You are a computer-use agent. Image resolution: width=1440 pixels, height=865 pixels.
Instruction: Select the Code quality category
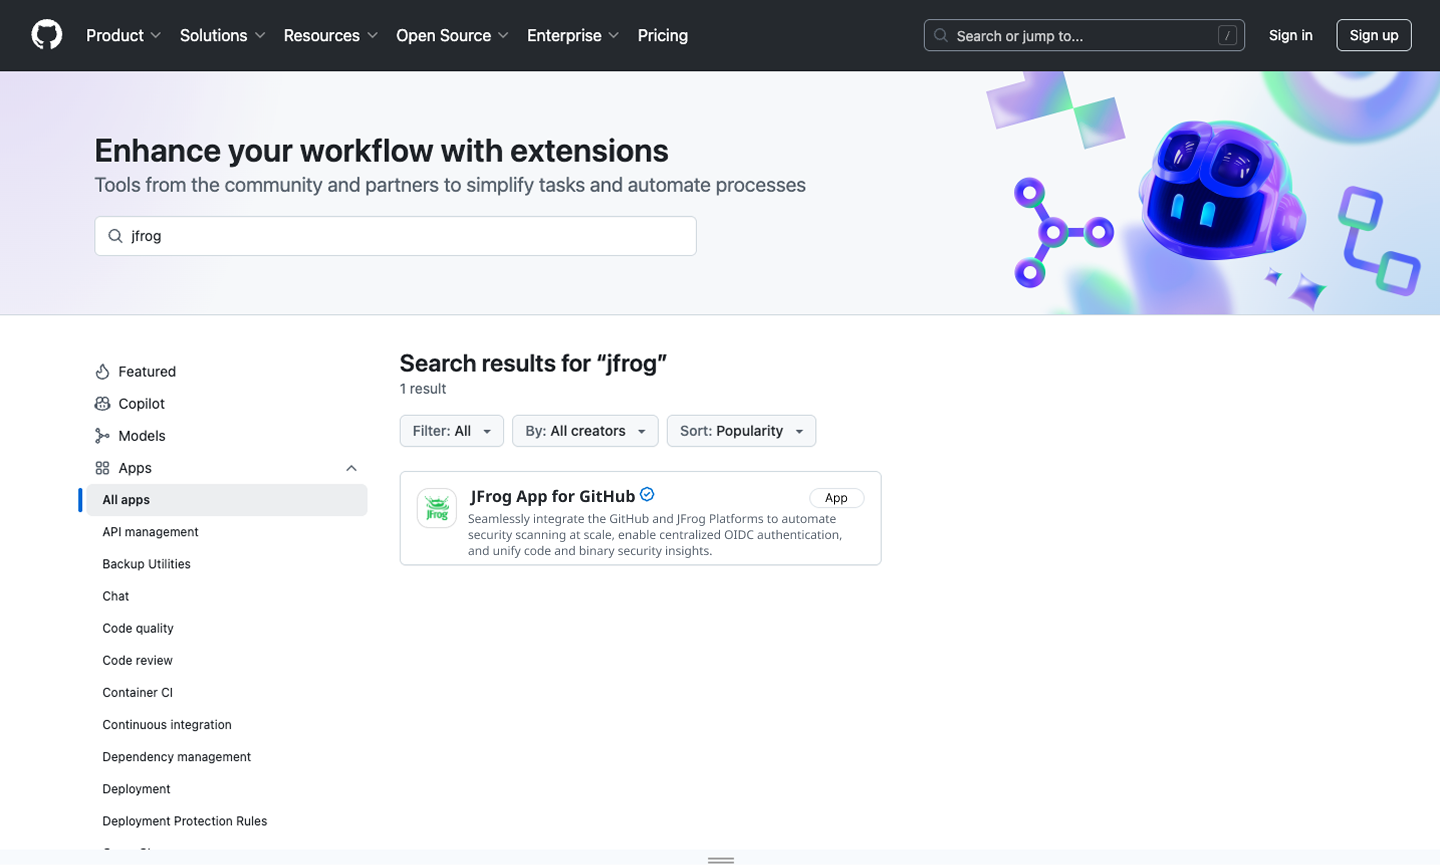138,628
